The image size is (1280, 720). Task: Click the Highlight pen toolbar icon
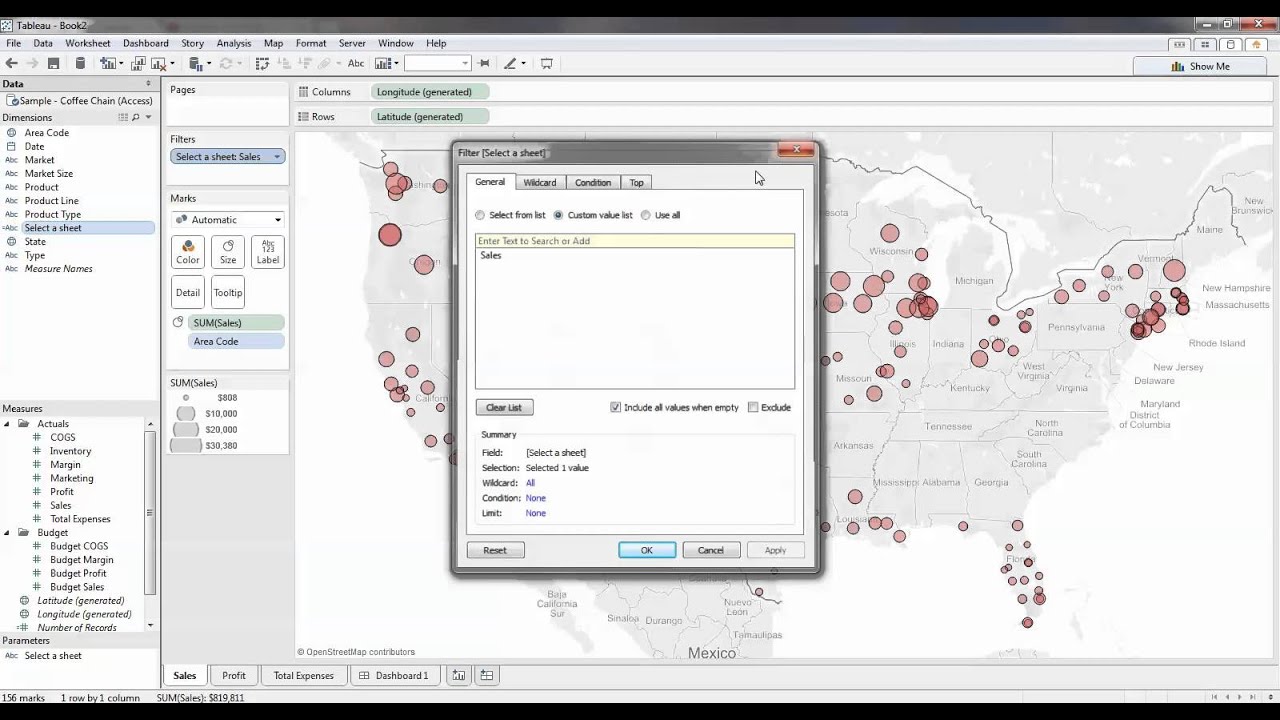[x=510, y=63]
